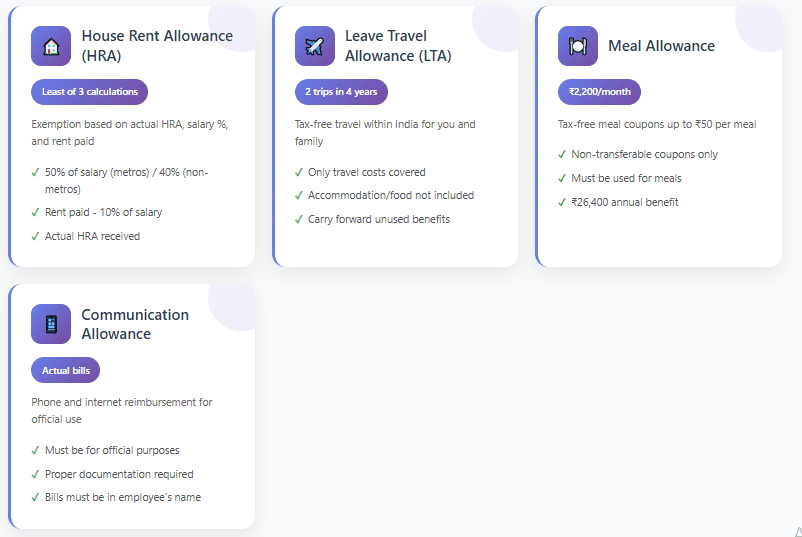This screenshot has height=537, width=802.
Task: Click the ₹26,400 annual benefit item
Action: (624, 202)
